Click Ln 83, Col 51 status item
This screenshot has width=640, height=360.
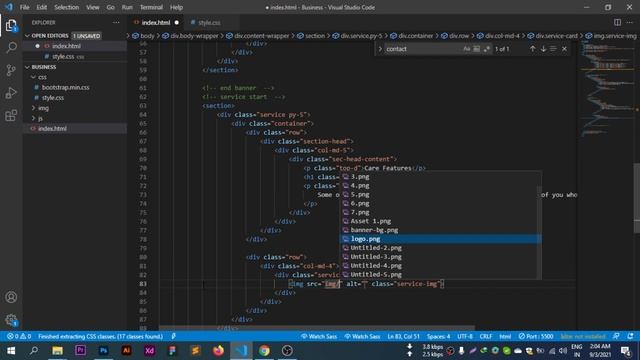pyautogui.click(x=403, y=337)
